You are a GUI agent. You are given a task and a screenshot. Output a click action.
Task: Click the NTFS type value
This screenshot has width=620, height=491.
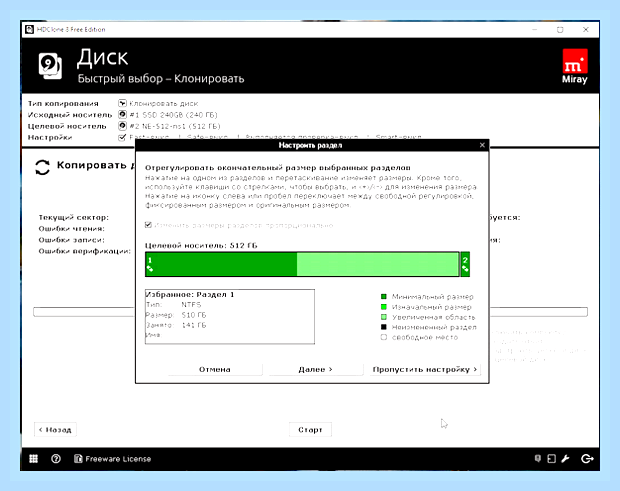point(191,305)
